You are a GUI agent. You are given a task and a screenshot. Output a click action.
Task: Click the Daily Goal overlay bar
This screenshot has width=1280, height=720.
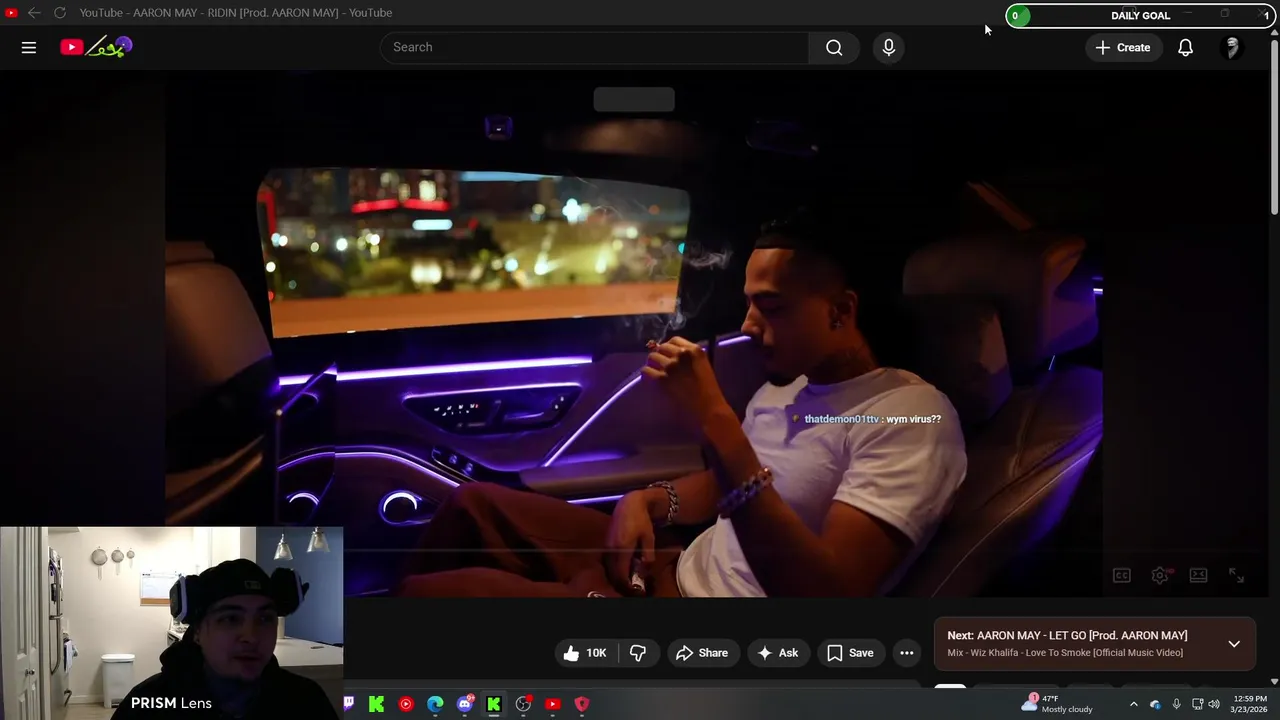(1140, 15)
